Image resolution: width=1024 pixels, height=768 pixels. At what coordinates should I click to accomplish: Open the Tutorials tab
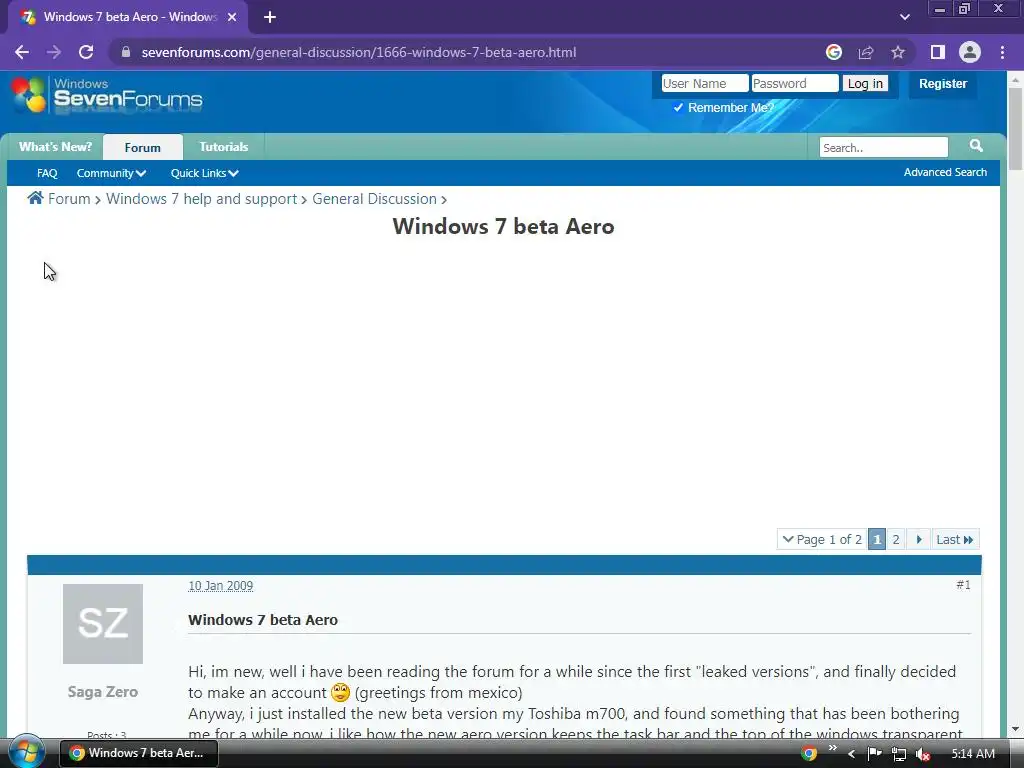coord(223,147)
